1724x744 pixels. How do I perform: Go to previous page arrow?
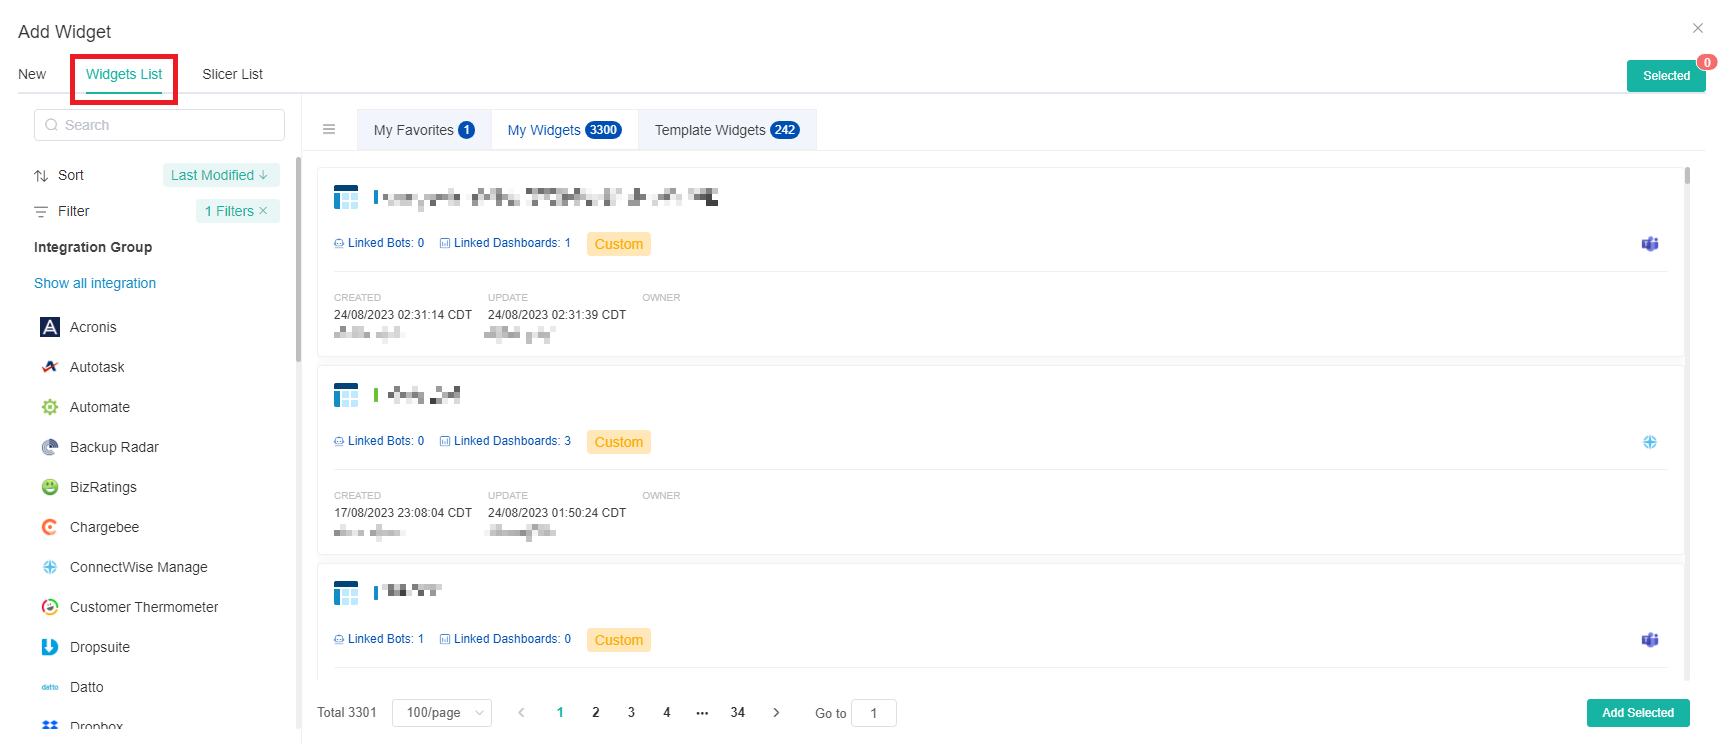(521, 713)
